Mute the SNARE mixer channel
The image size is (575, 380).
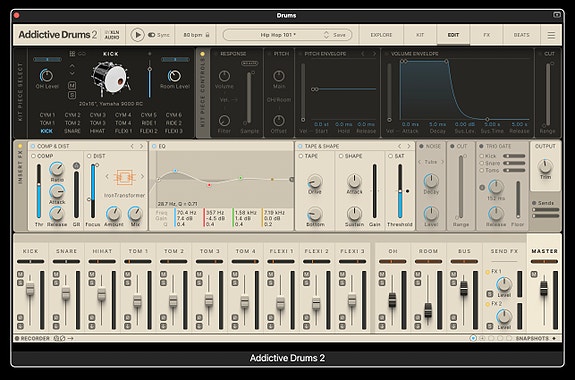click(x=56, y=274)
